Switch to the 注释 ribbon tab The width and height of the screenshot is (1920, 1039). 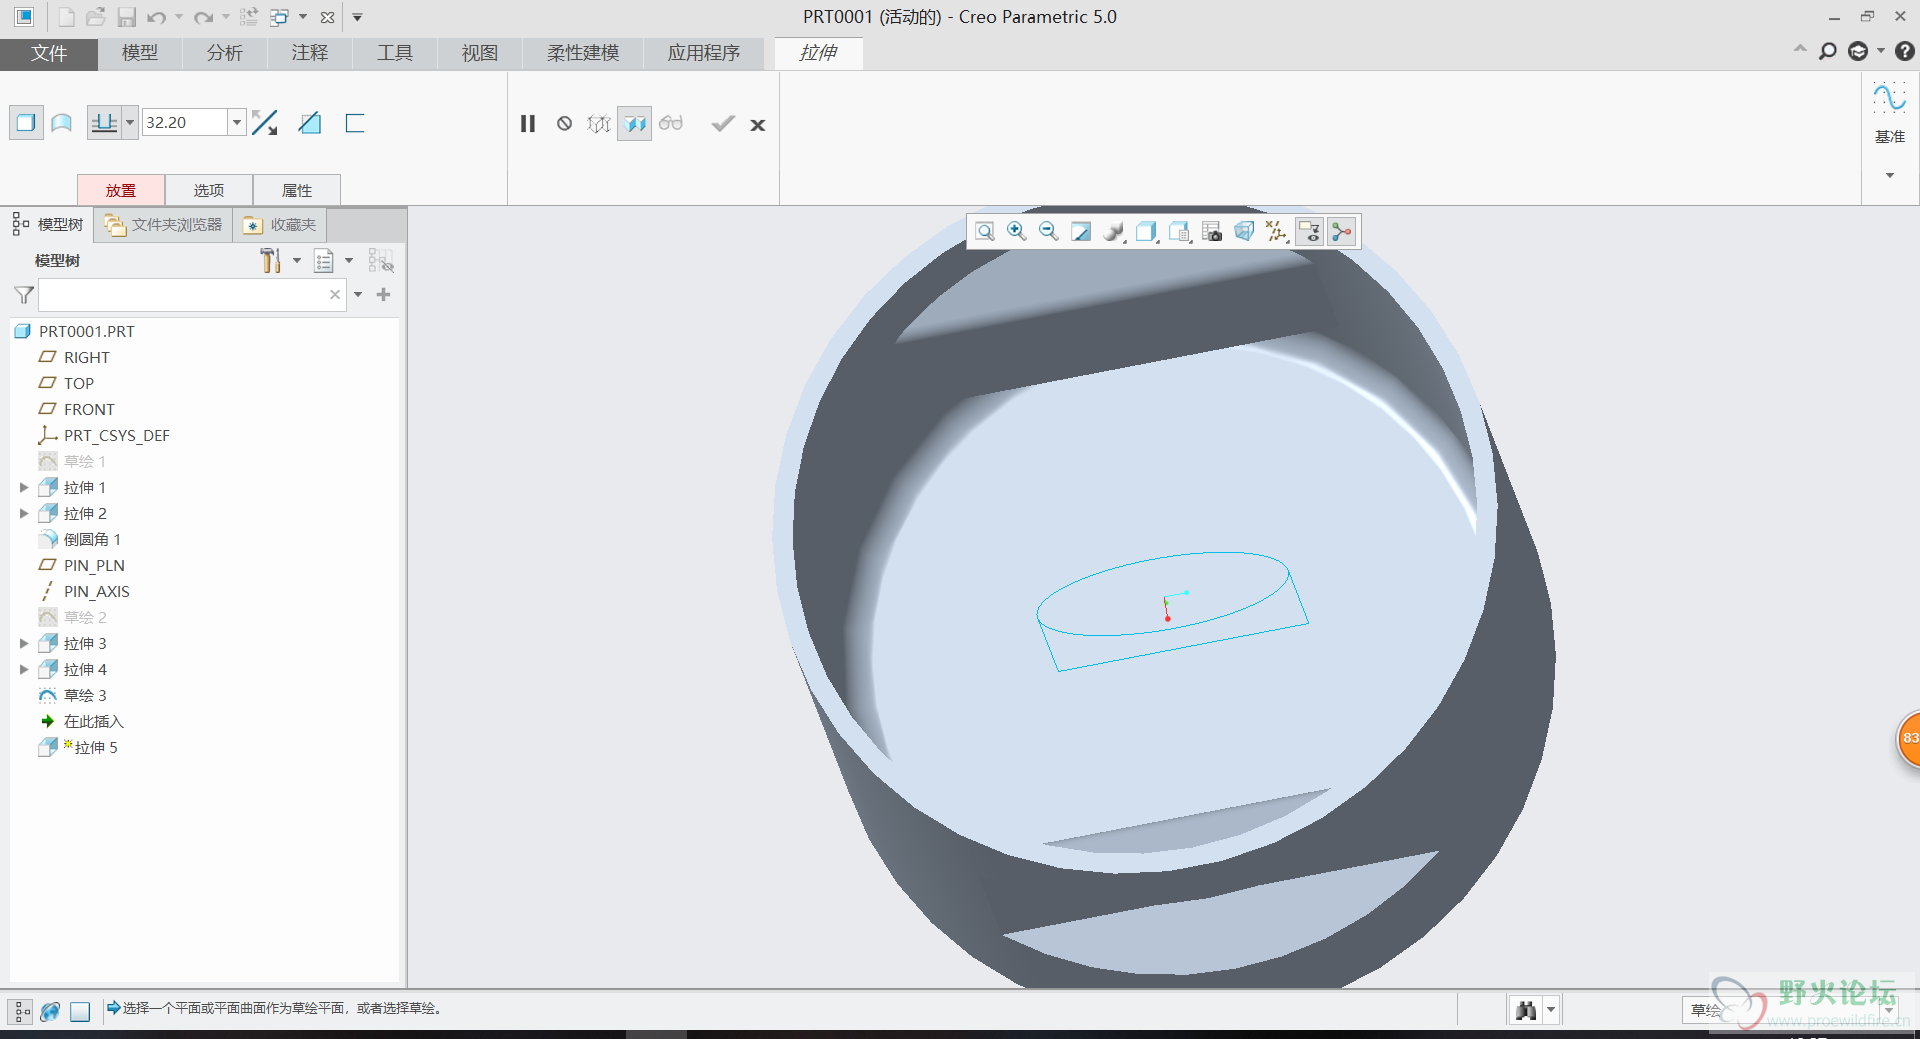pyautogui.click(x=310, y=53)
